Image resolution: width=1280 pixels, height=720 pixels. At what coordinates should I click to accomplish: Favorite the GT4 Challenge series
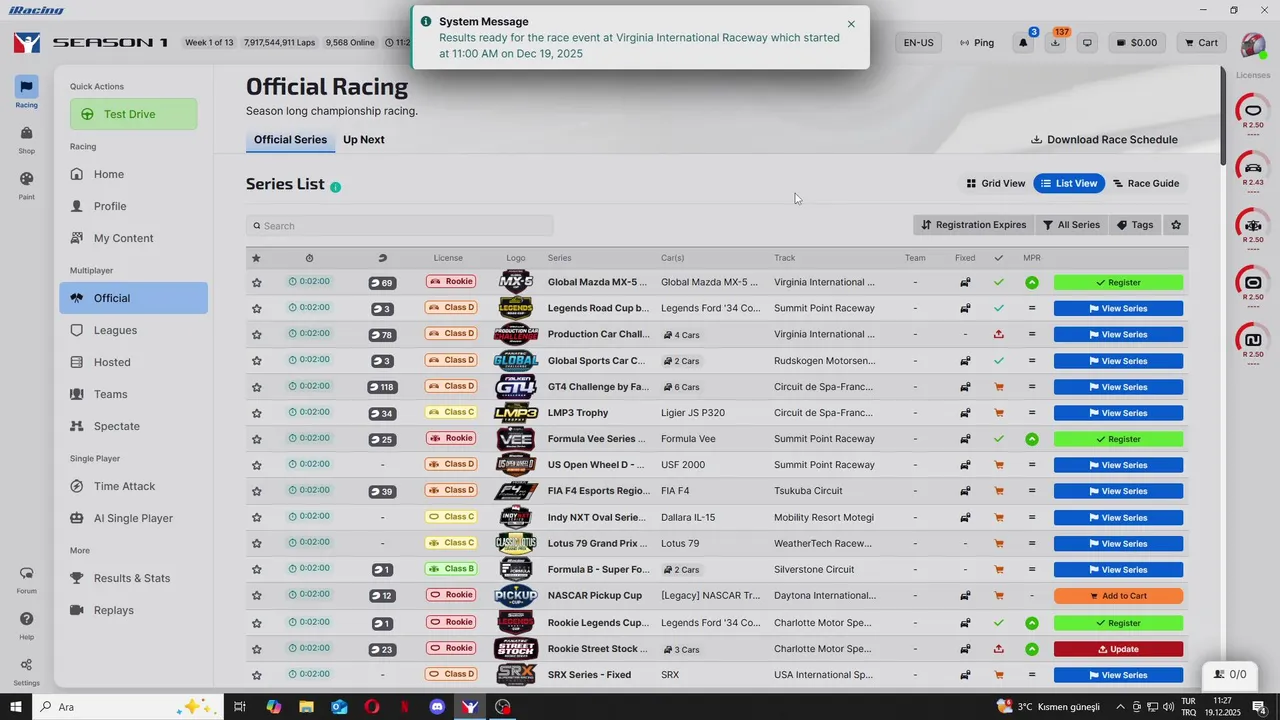[x=256, y=387]
